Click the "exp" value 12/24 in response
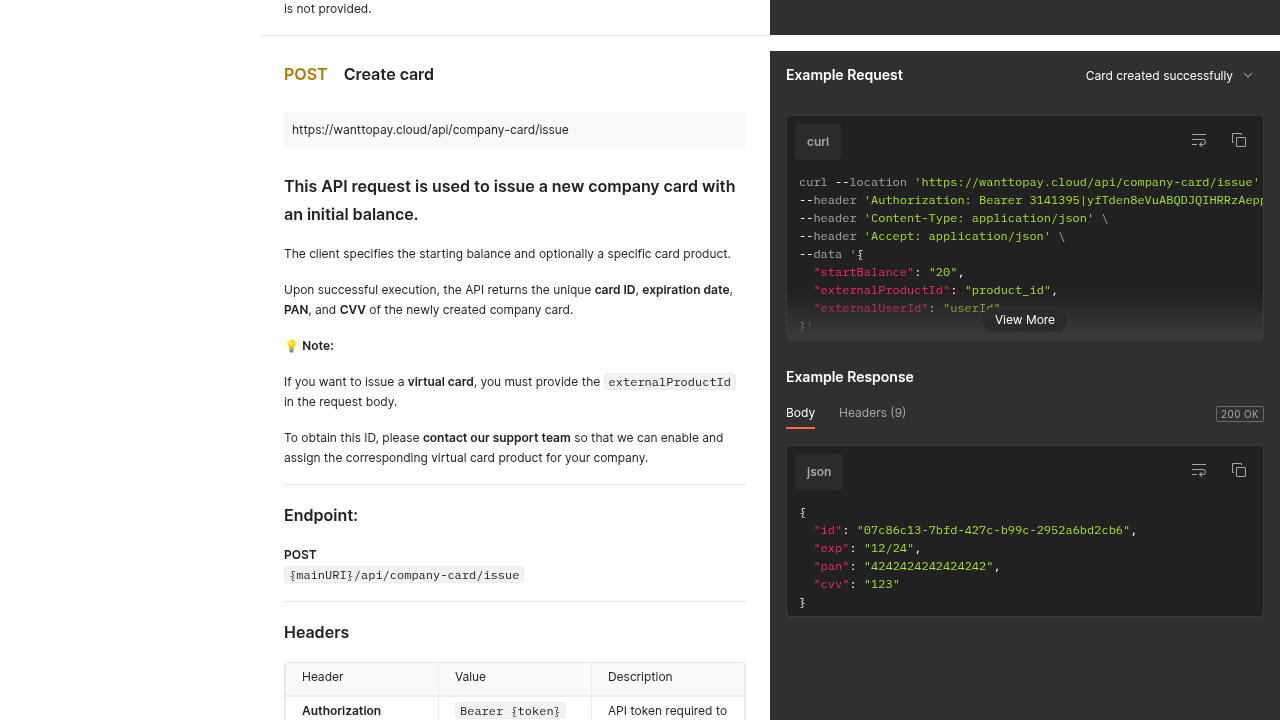Viewport: 1280px width, 720px height. pyautogui.click(x=889, y=549)
